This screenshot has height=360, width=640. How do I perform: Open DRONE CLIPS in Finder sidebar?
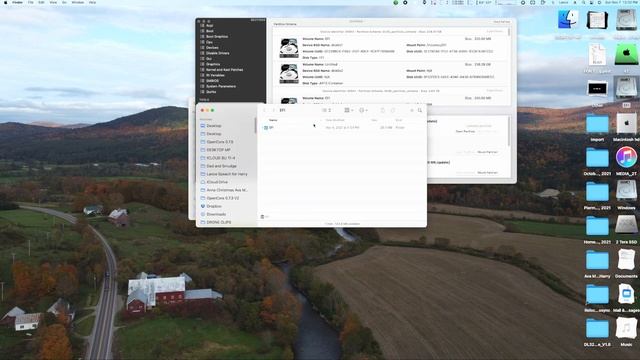click(218, 222)
